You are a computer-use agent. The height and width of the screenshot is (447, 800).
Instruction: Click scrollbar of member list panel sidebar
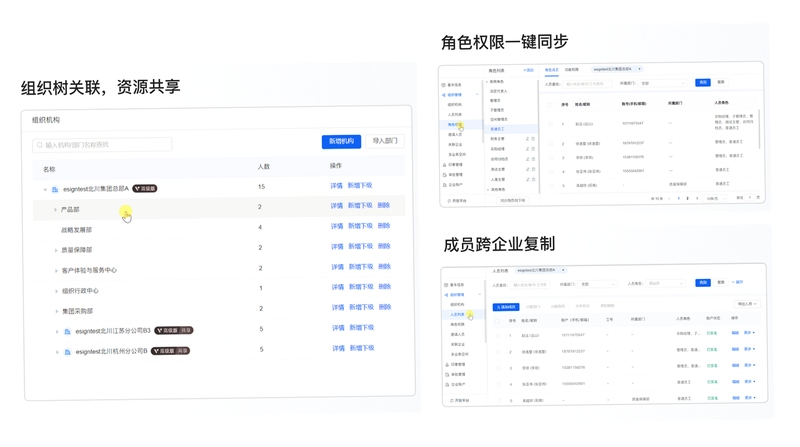485,311
